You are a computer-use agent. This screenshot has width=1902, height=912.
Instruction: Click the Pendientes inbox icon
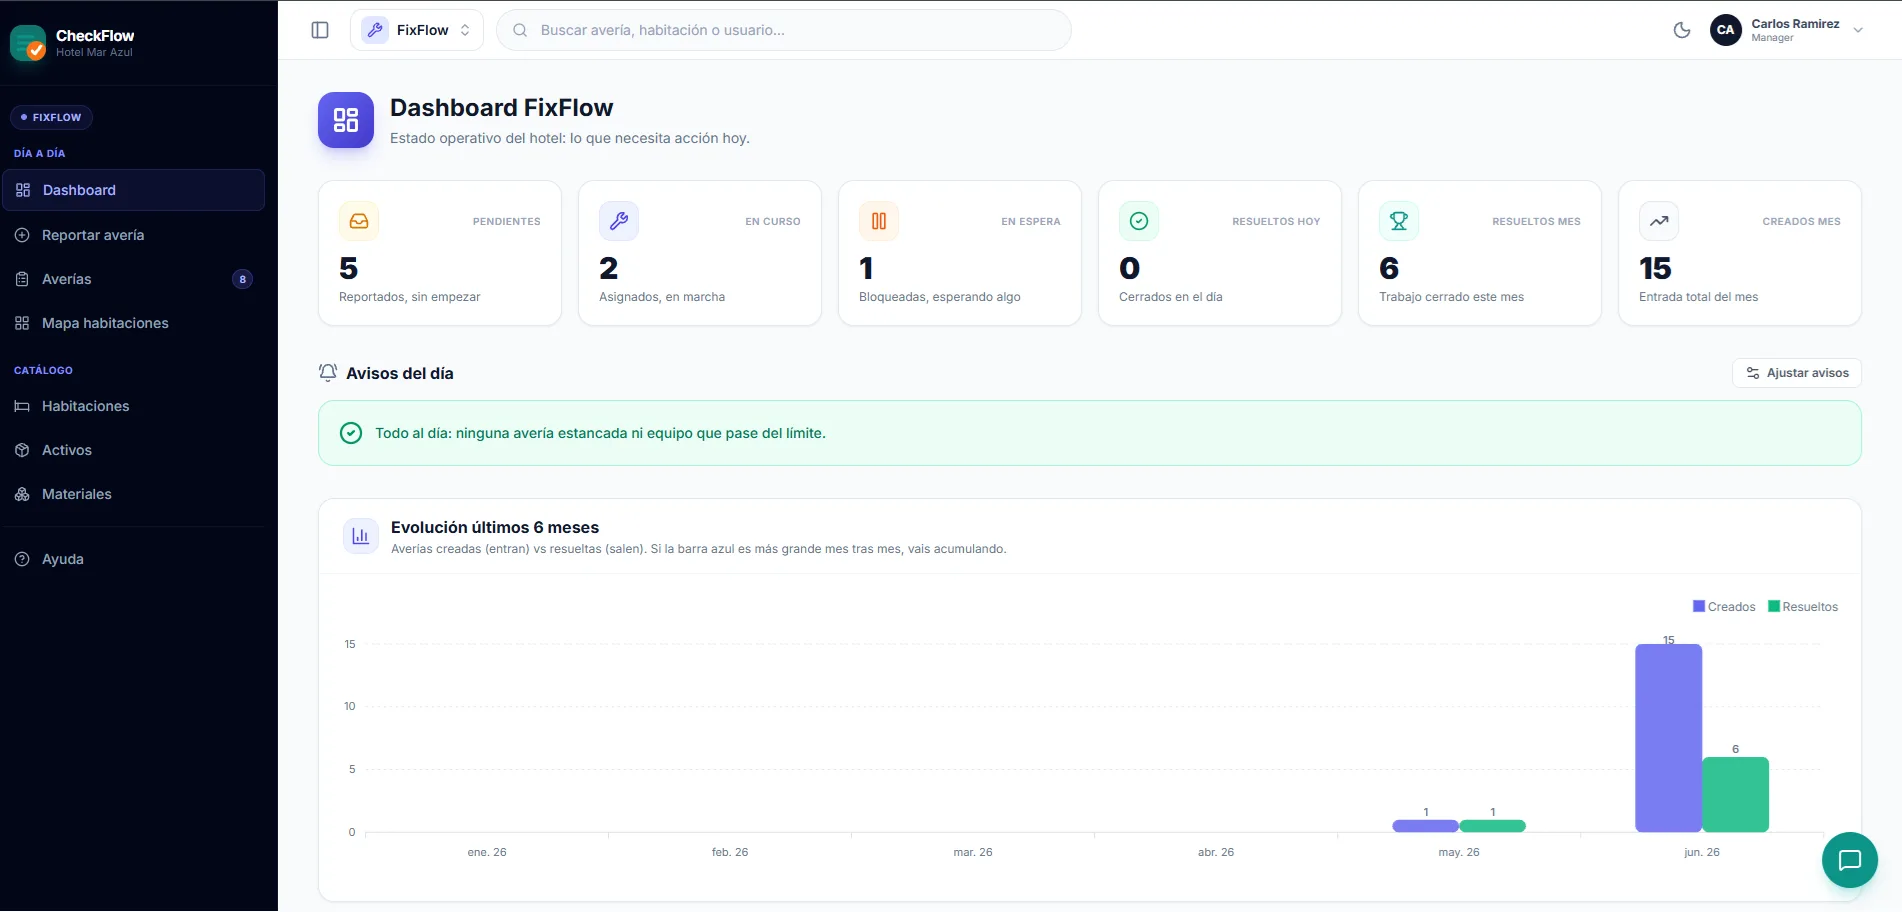click(x=359, y=221)
